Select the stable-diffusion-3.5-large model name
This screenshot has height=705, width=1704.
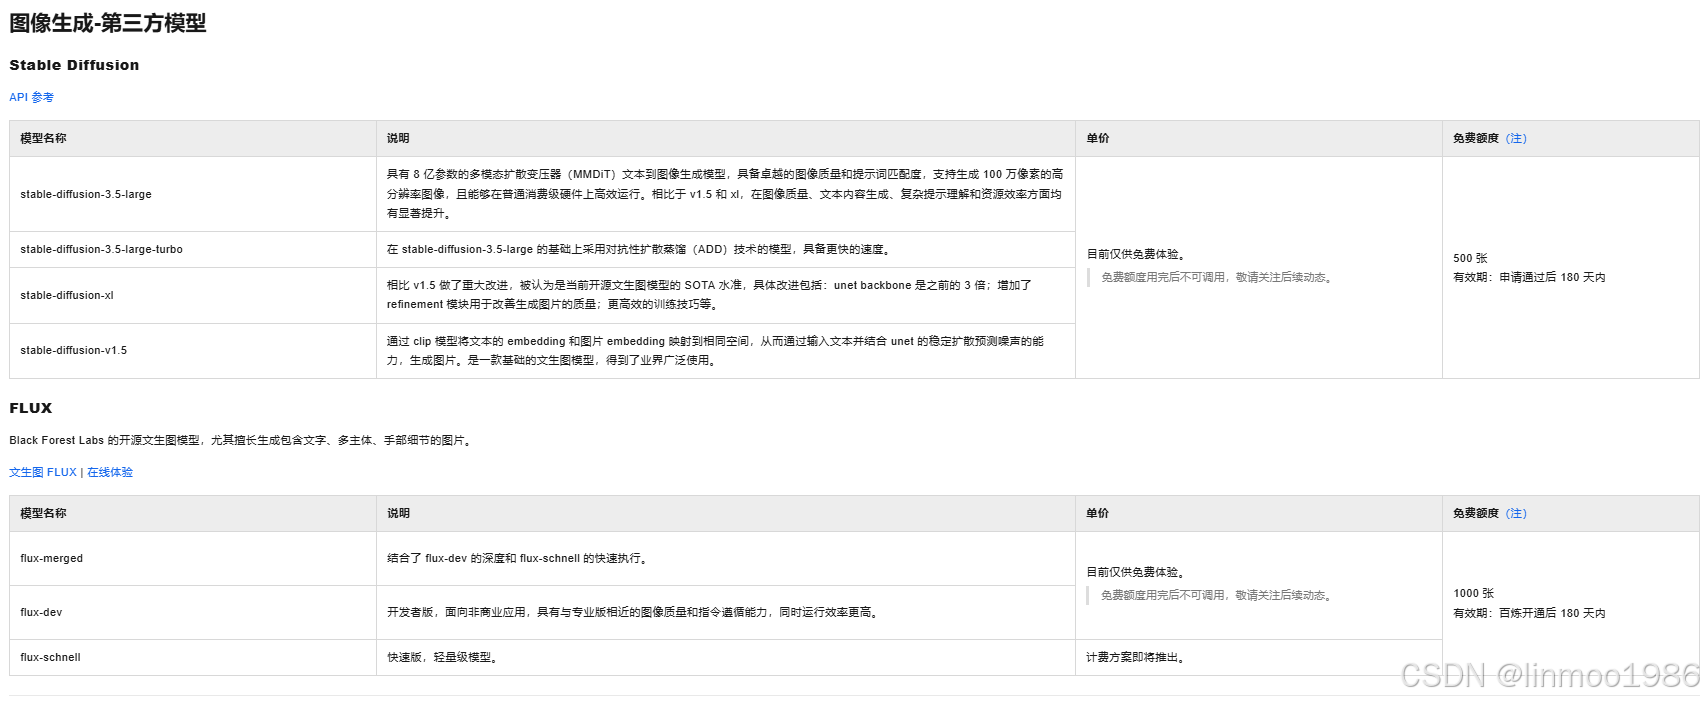pos(86,194)
